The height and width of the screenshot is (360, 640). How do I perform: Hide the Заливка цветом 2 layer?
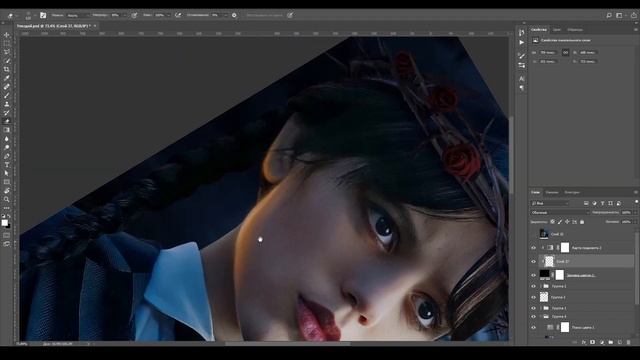(533, 275)
